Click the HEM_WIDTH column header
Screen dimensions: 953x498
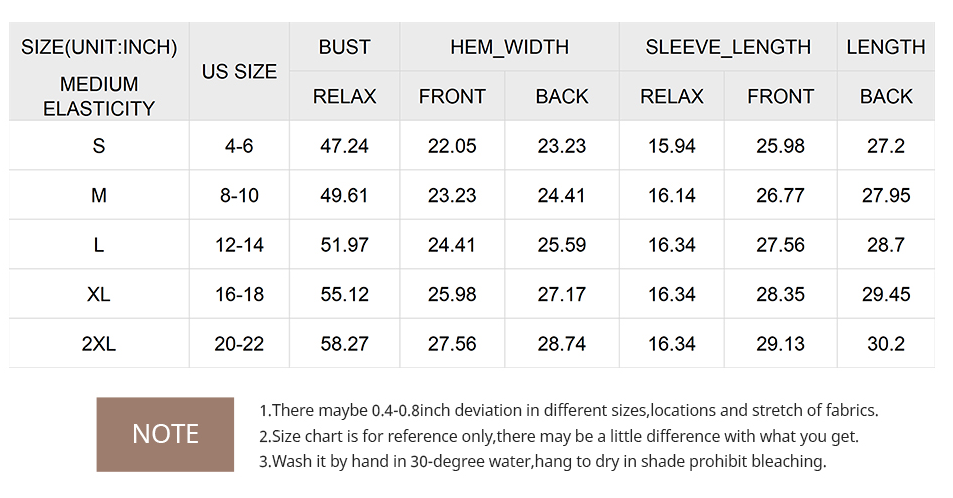[509, 47]
